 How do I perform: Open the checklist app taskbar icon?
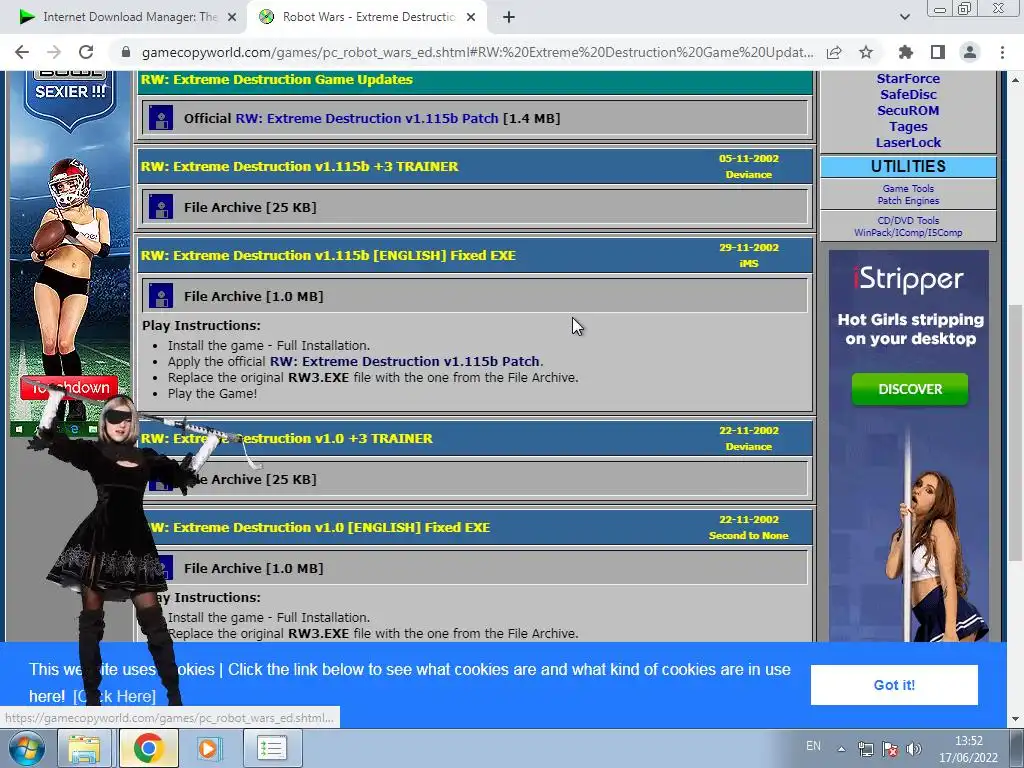(272, 748)
